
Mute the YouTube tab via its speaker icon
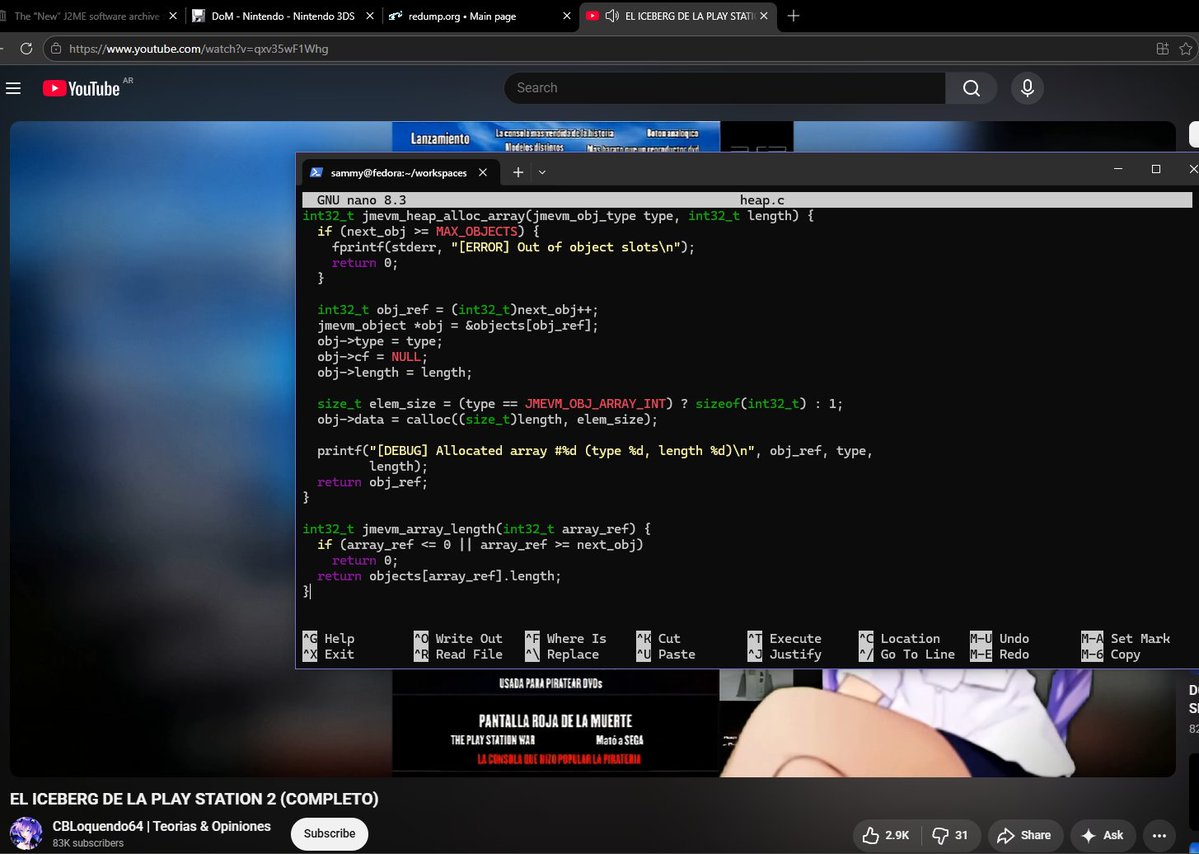point(612,16)
